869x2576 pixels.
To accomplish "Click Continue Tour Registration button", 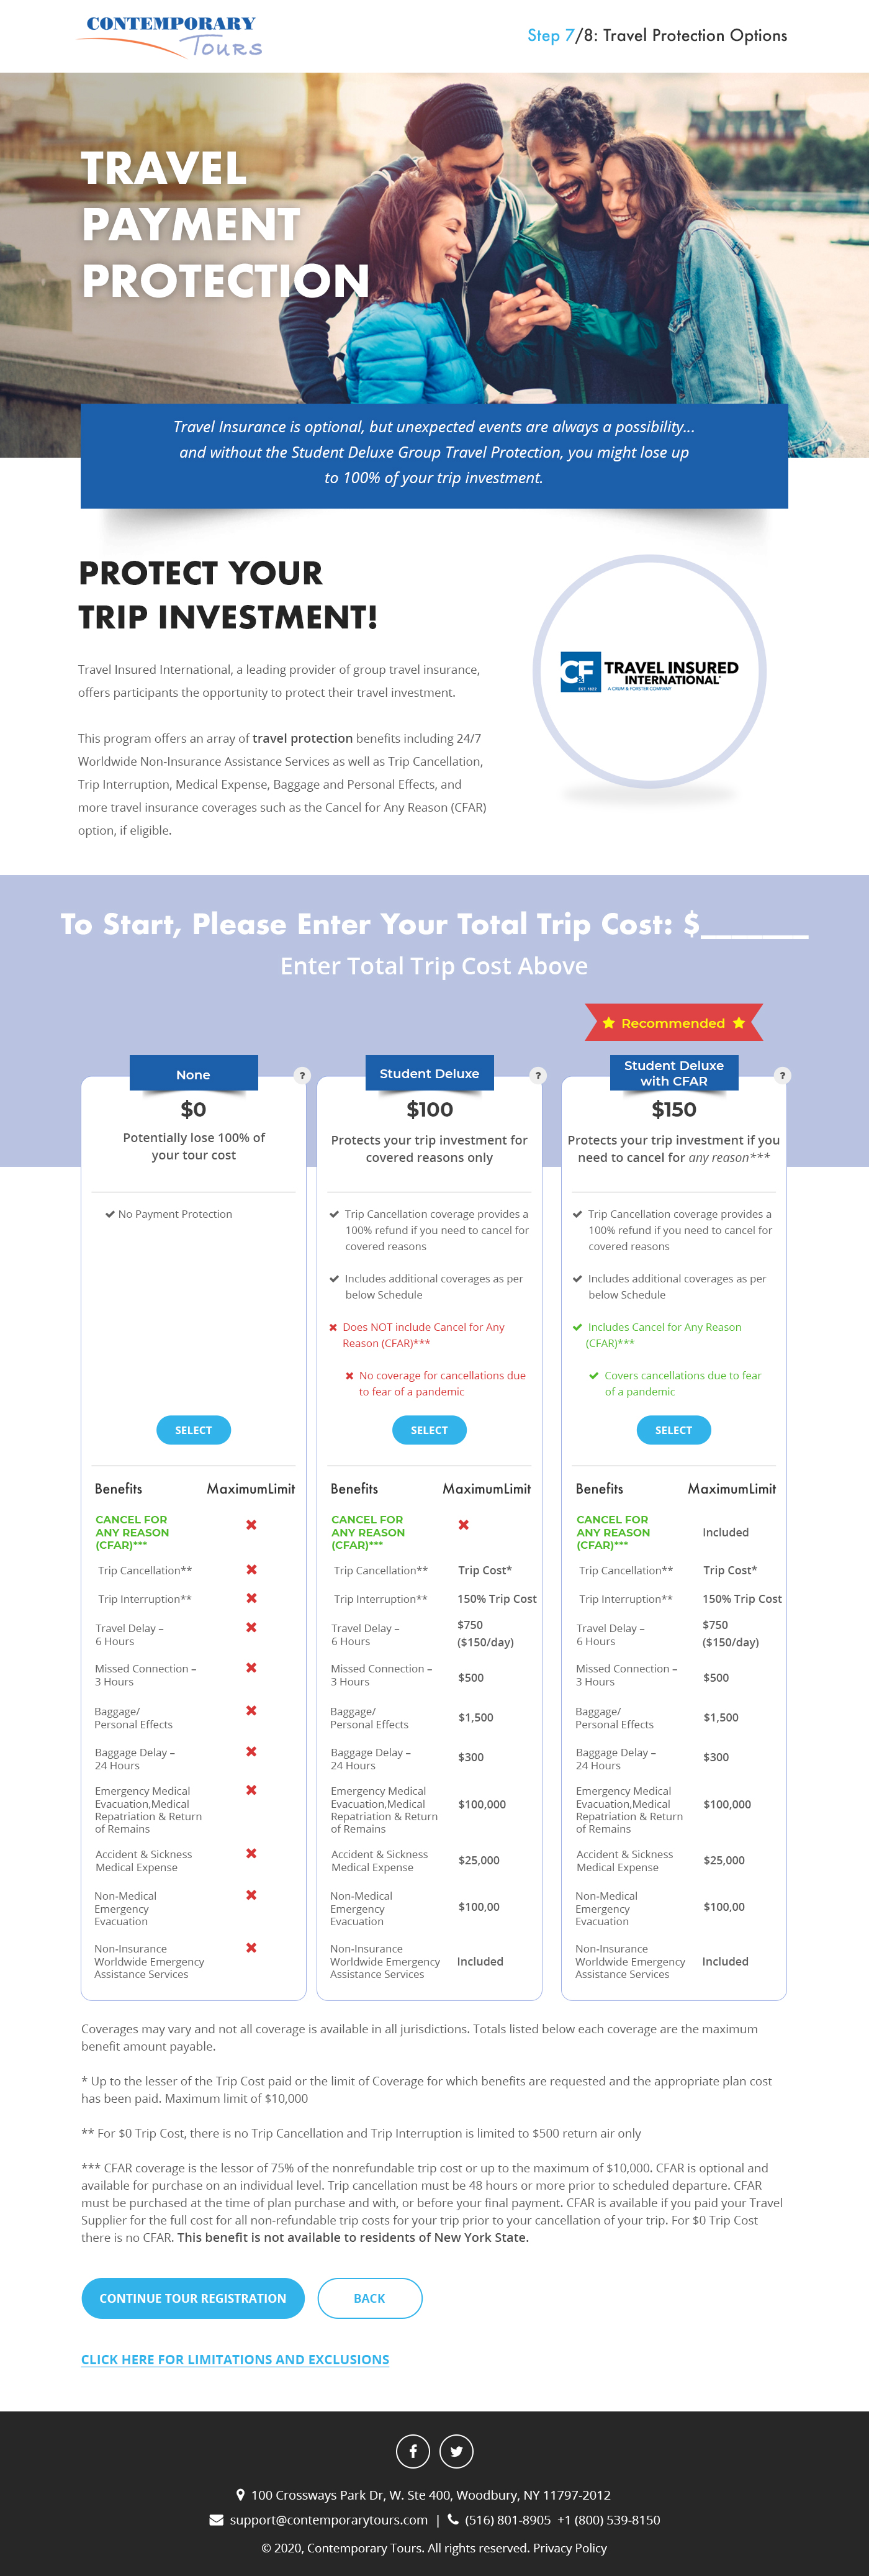I will (193, 2298).
